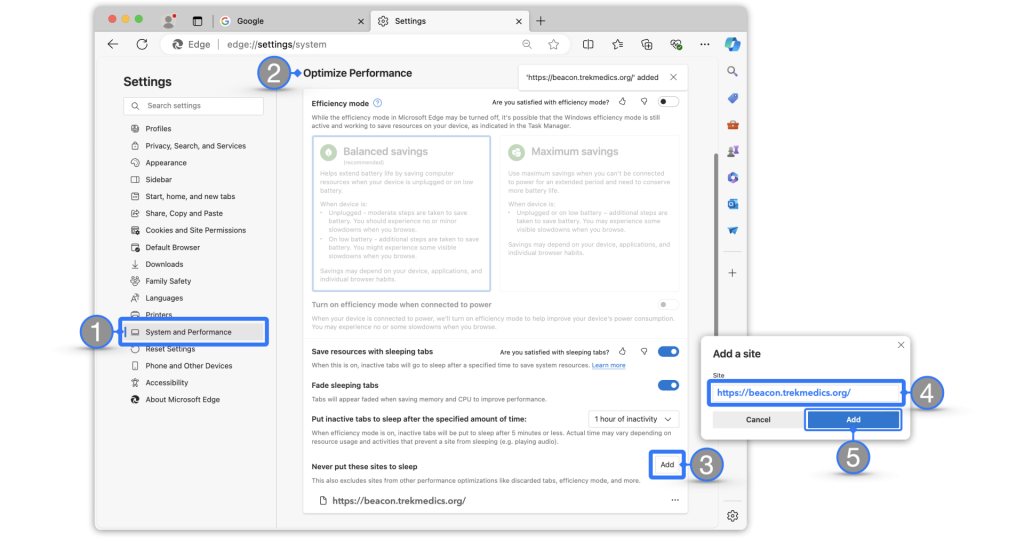Open Browser essentials heart icon
The height and width of the screenshot is (539, 1024).
(x=676, y=44)
